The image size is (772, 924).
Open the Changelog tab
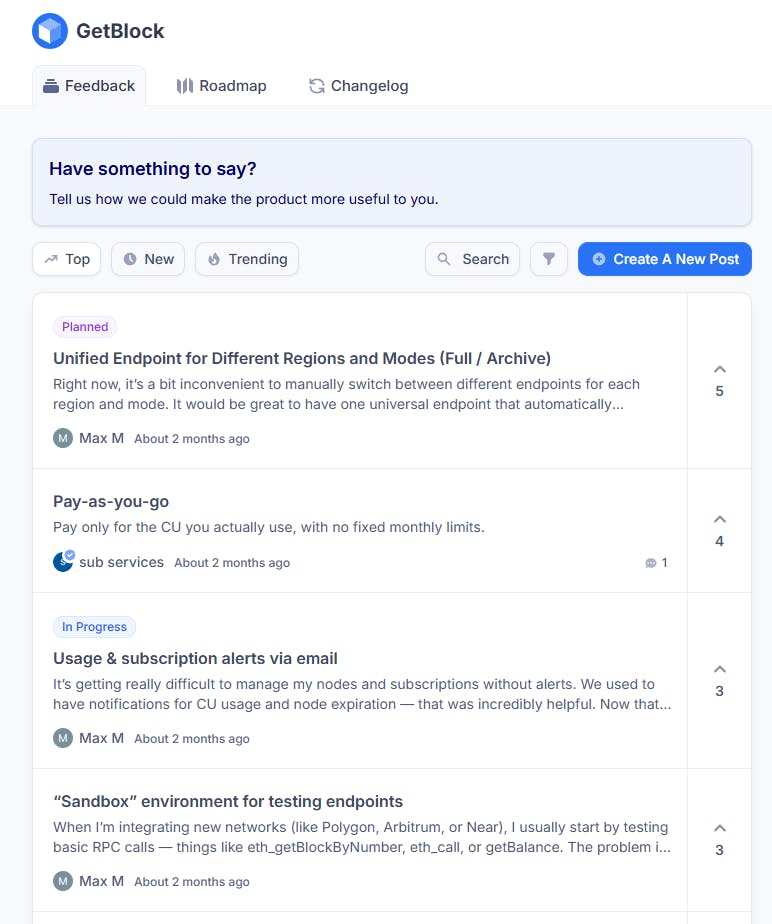[x=358, y=86]
